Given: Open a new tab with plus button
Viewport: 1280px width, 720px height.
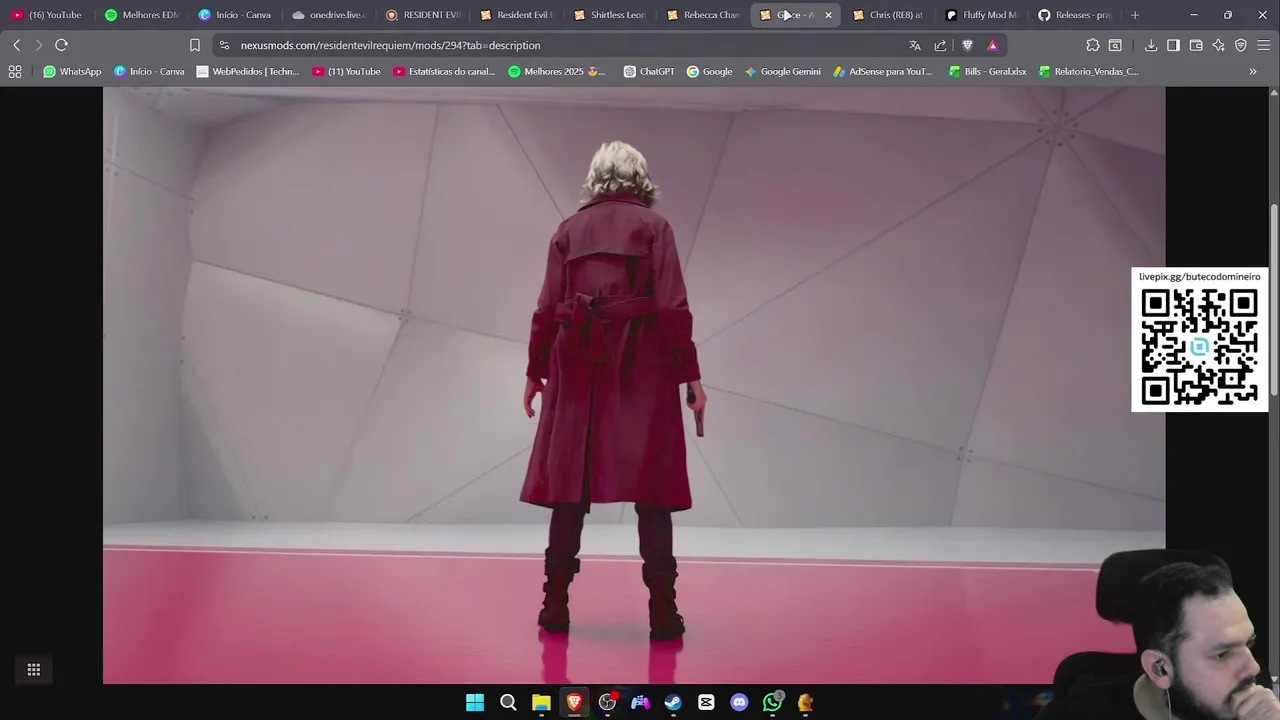Looking at the screenshot, I should pos(1135,15).
